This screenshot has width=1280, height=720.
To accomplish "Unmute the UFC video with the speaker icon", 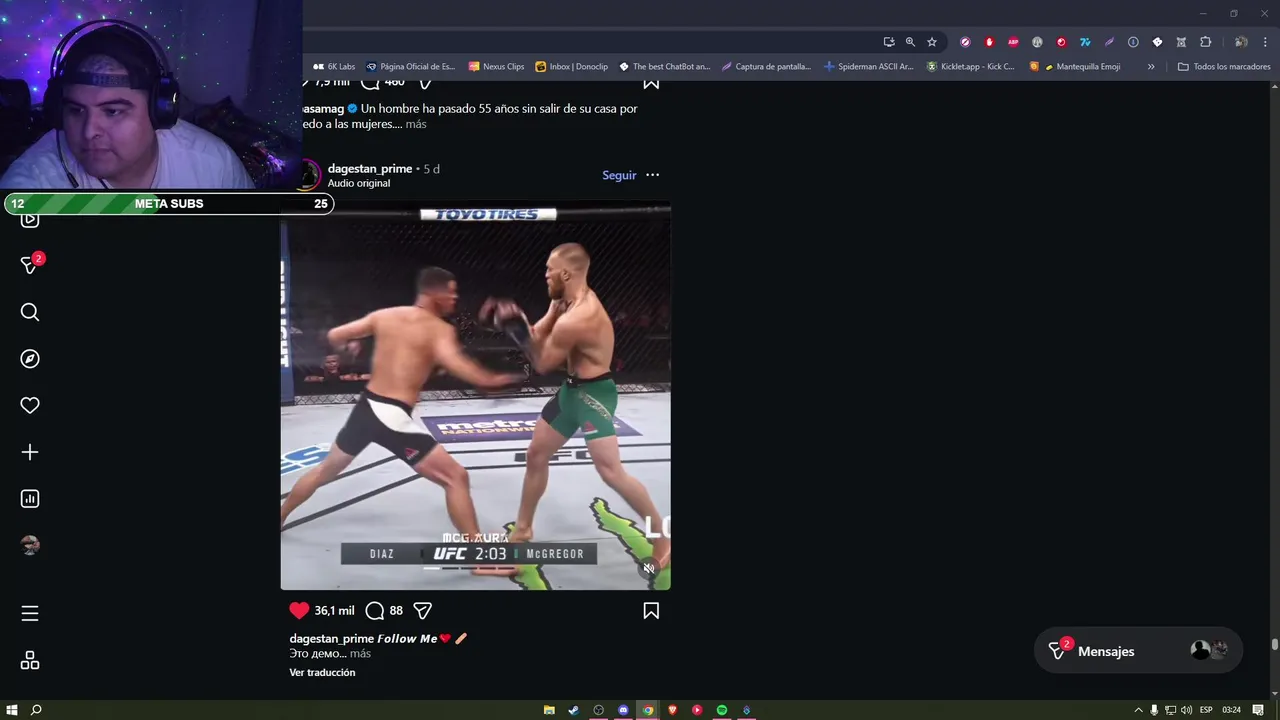I will click(x=648, y=568).
